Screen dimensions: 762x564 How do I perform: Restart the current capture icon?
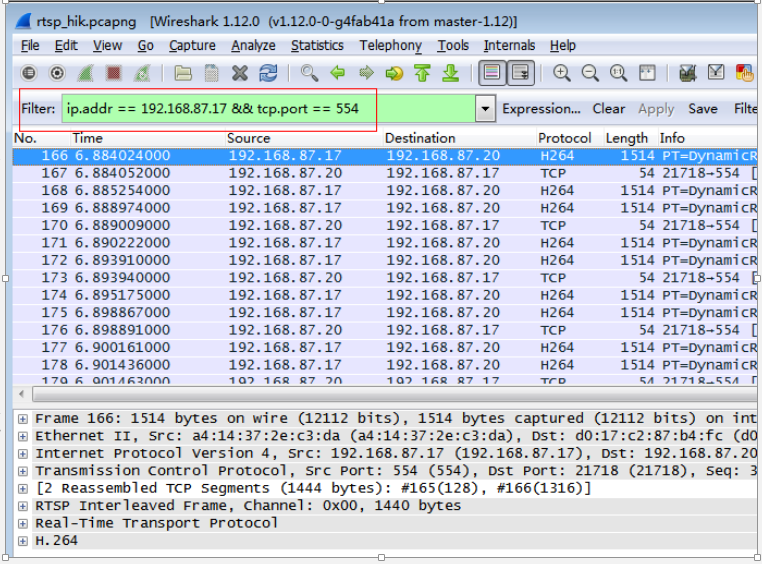point(142,73)
